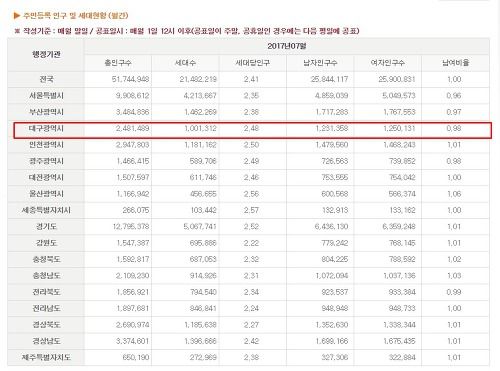
Task: Select the 세대당인구 column header
Action: (x=253, y=63)
